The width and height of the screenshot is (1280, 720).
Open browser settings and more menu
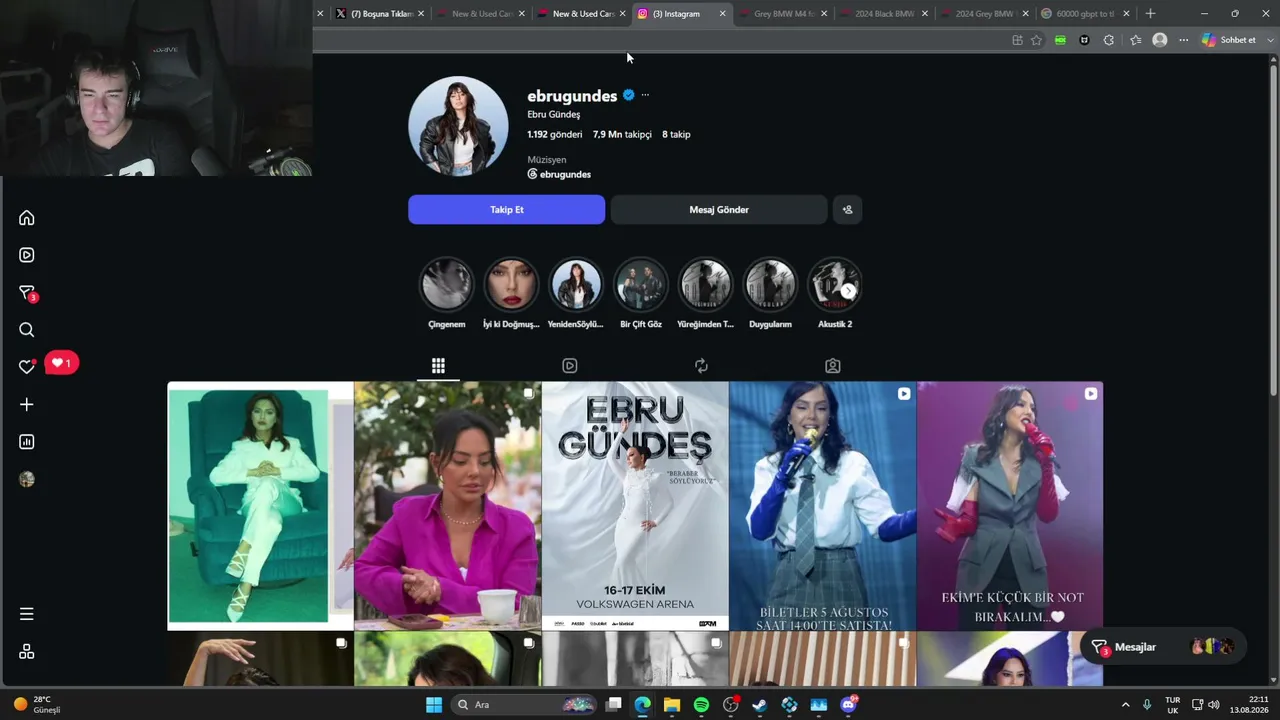pyautogui.click(x=1184, y=40)
